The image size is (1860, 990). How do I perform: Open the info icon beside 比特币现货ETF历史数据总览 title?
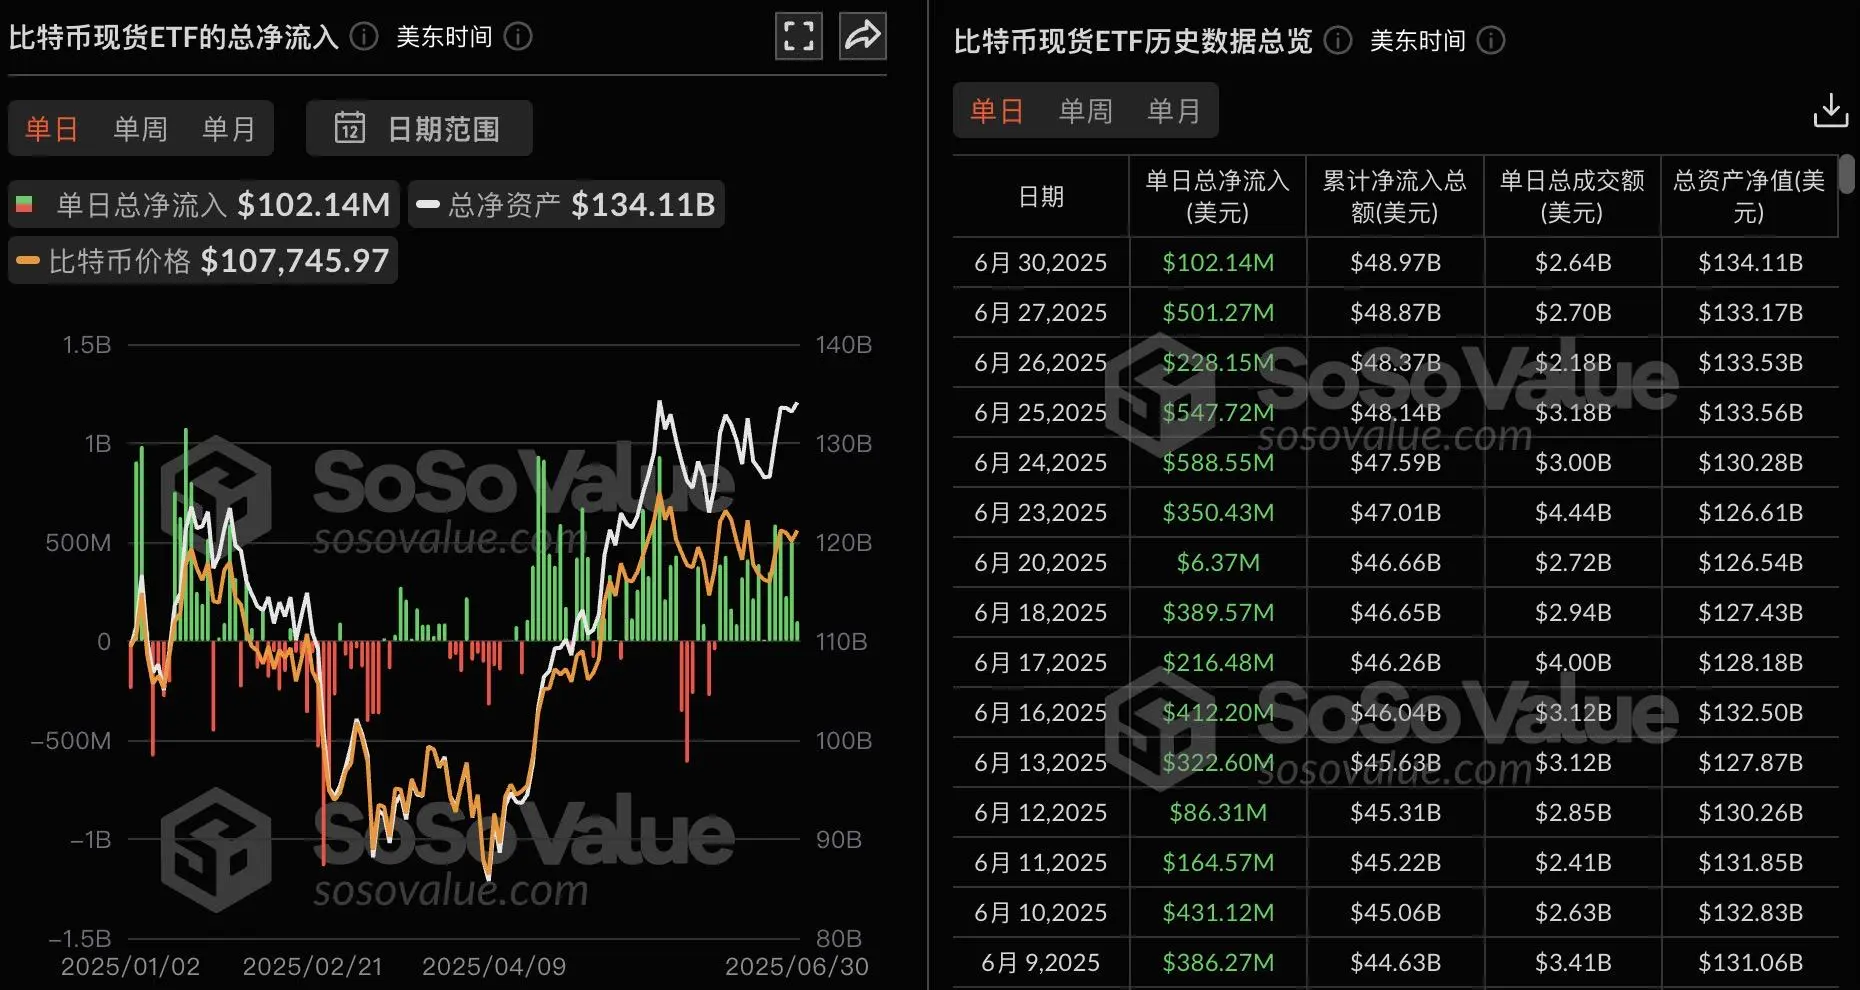click(x=1336, y=41)
